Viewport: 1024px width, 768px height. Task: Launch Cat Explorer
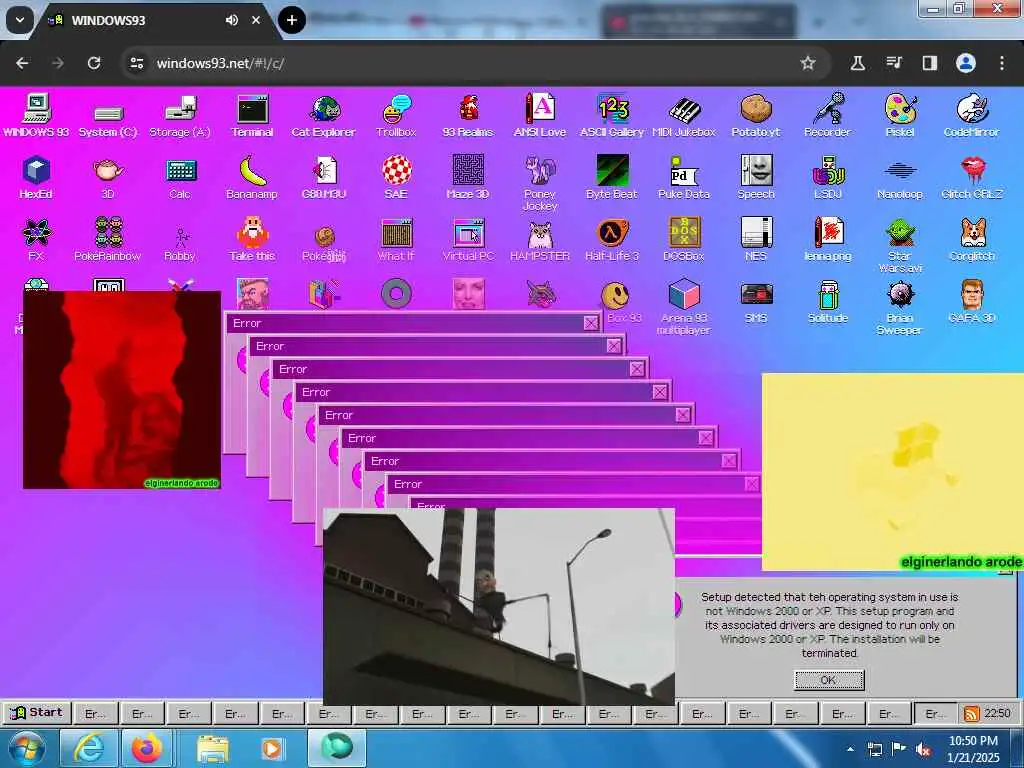(324, 116)
